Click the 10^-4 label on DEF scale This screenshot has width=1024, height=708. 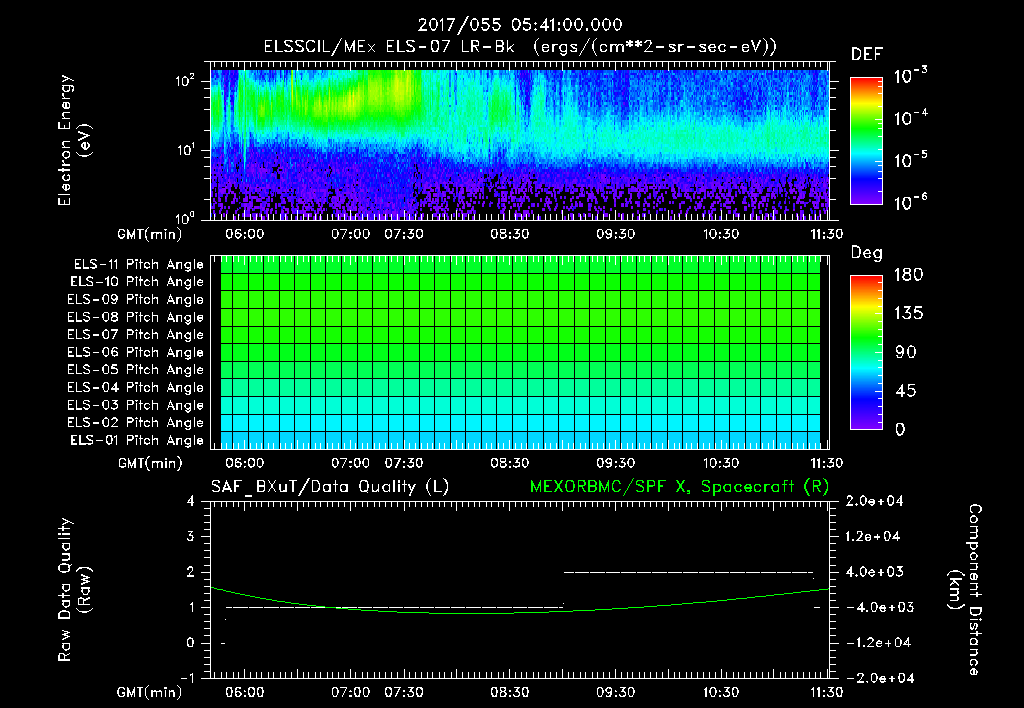[911, 118]
